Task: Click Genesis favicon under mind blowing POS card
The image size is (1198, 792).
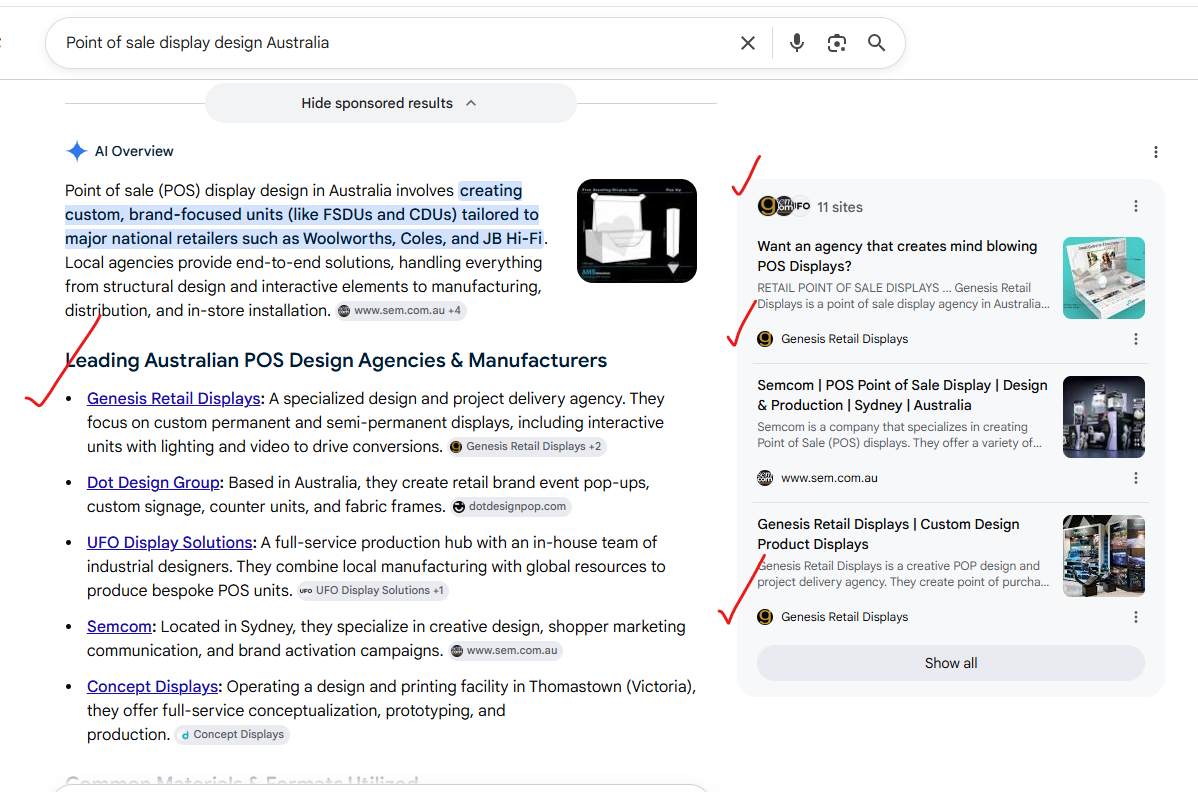Action: pyautogui.click(x=765, y=339)
